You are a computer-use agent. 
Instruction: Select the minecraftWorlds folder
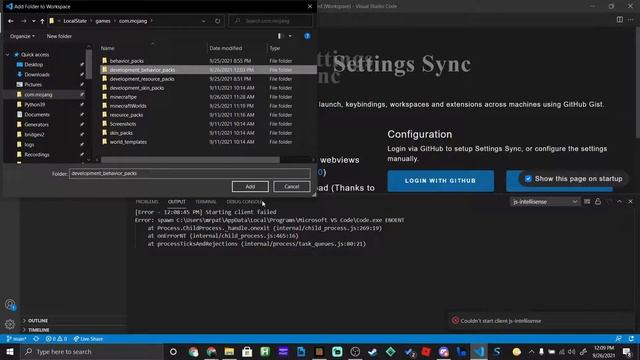[x=128, y=106]
